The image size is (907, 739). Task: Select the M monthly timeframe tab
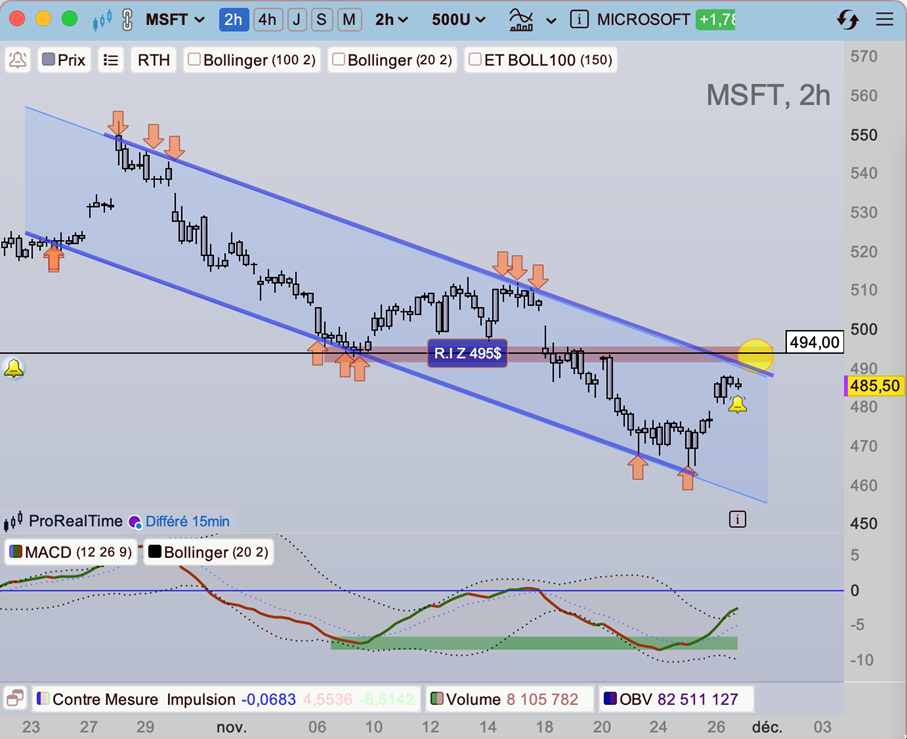coord(349,20)
